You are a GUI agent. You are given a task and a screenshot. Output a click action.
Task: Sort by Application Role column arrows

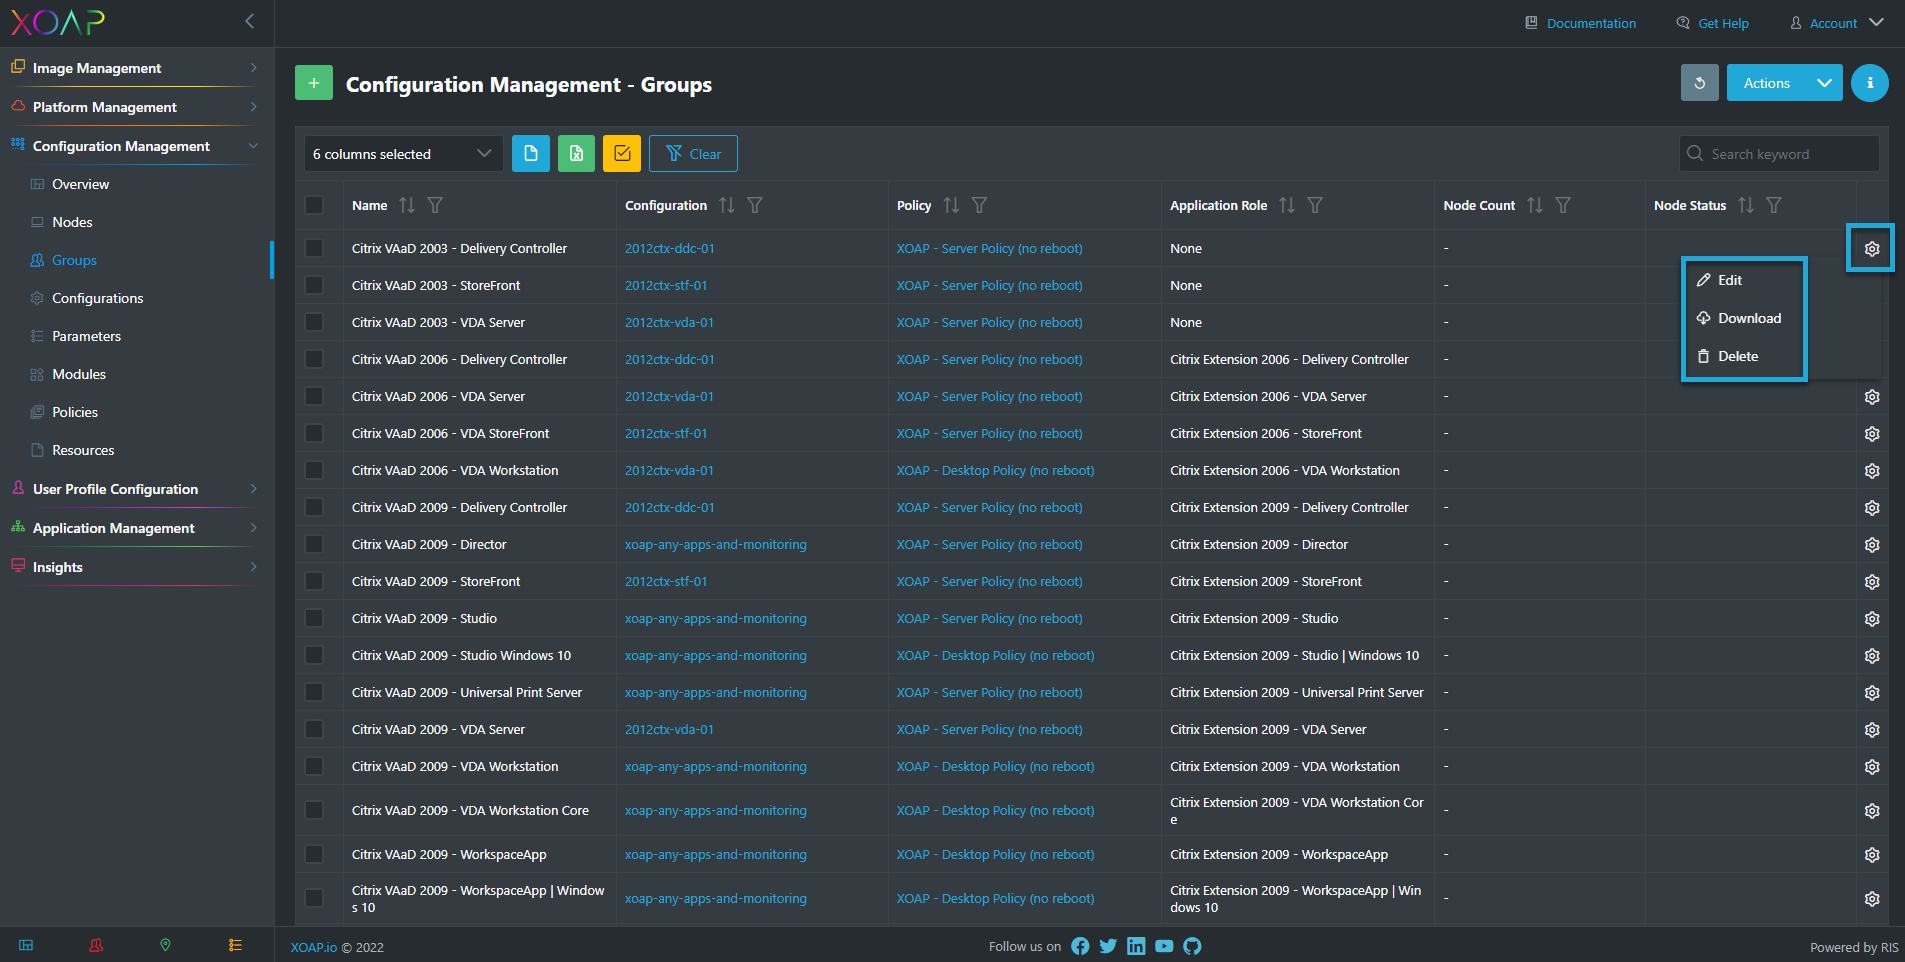(1287, 205)
